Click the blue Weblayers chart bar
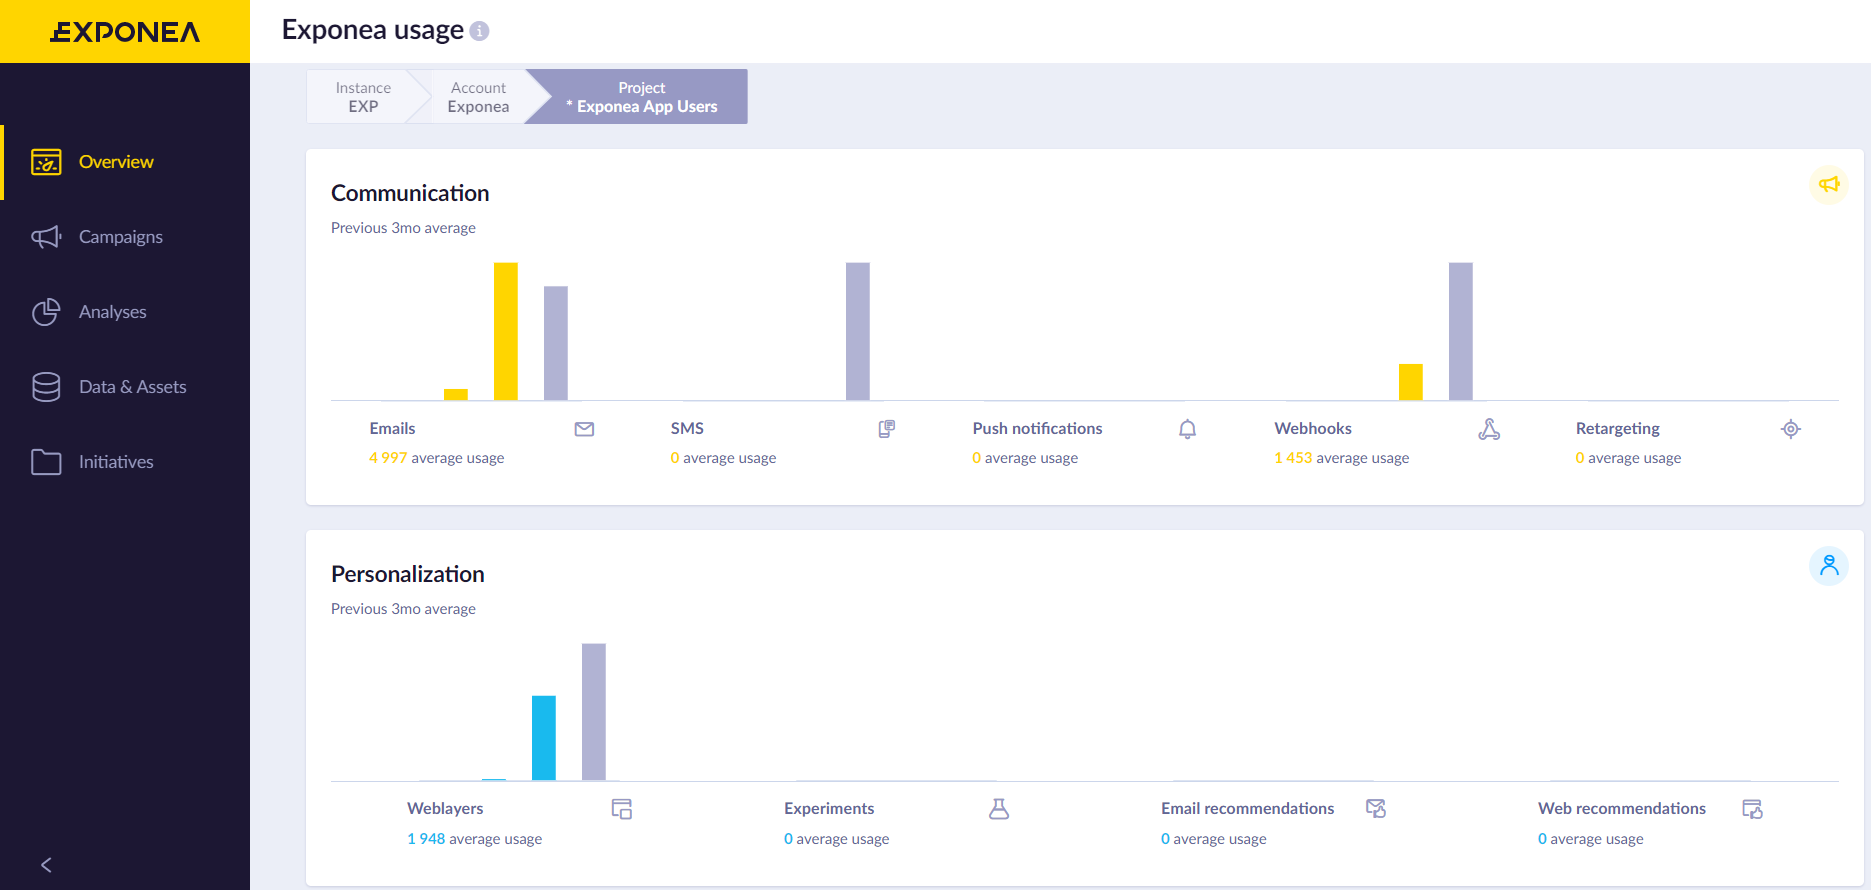Viewport: 1871px width, 890px height. pos(544,738)
